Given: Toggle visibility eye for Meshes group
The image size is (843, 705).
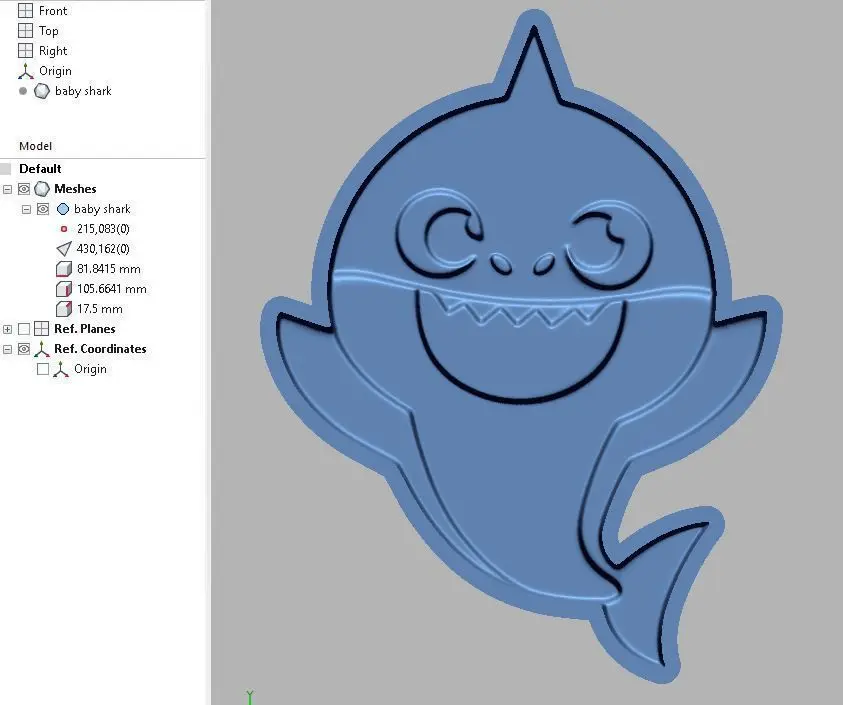Looking at the screenshot, I should pos(24,189).
